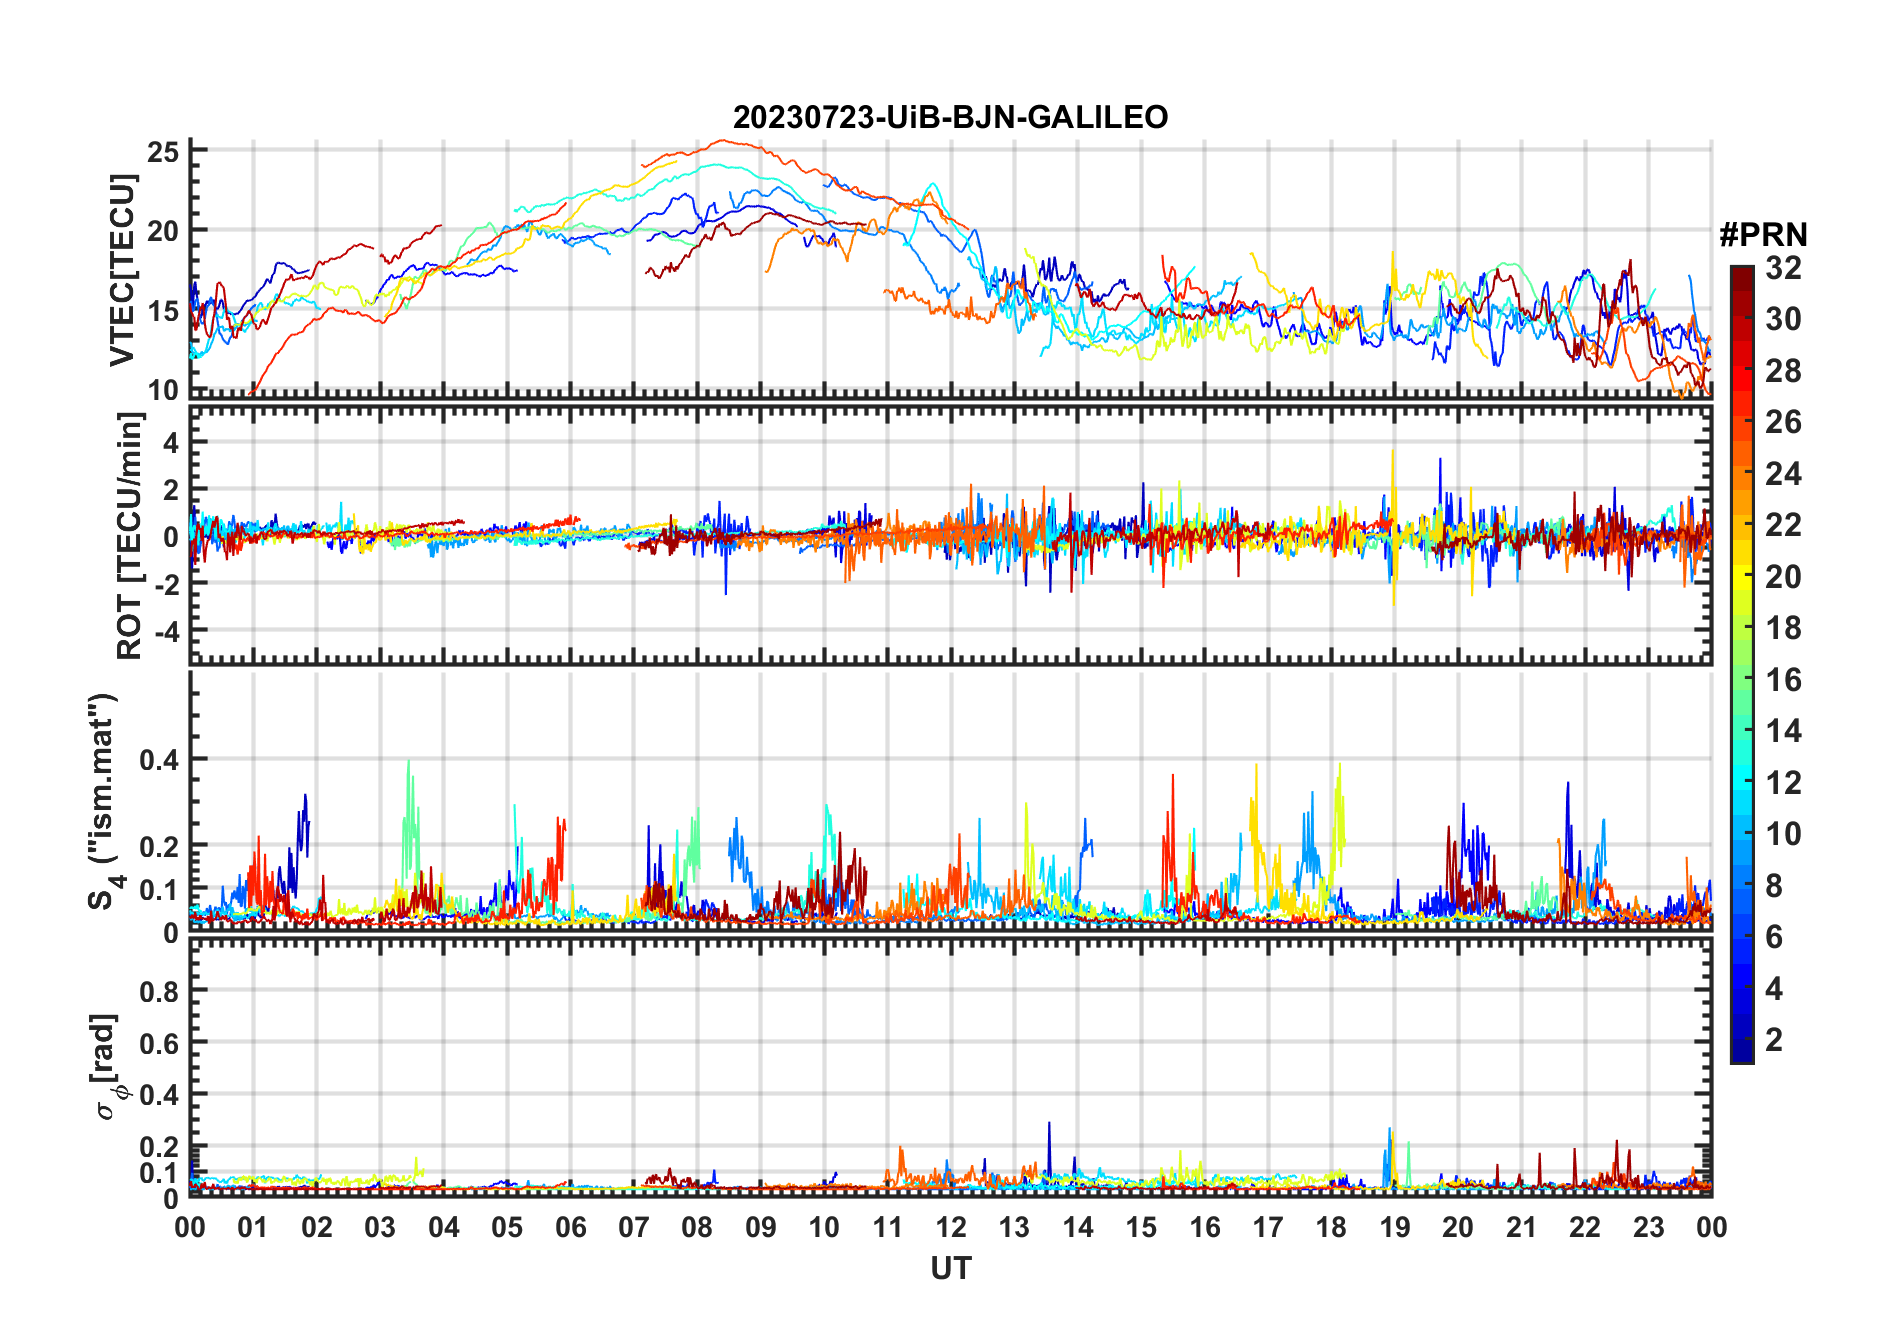Screen dimensions: 1902x1330
Task: Click sigma-phi y-axis tick label 0.4
Action: point(160,1095)
